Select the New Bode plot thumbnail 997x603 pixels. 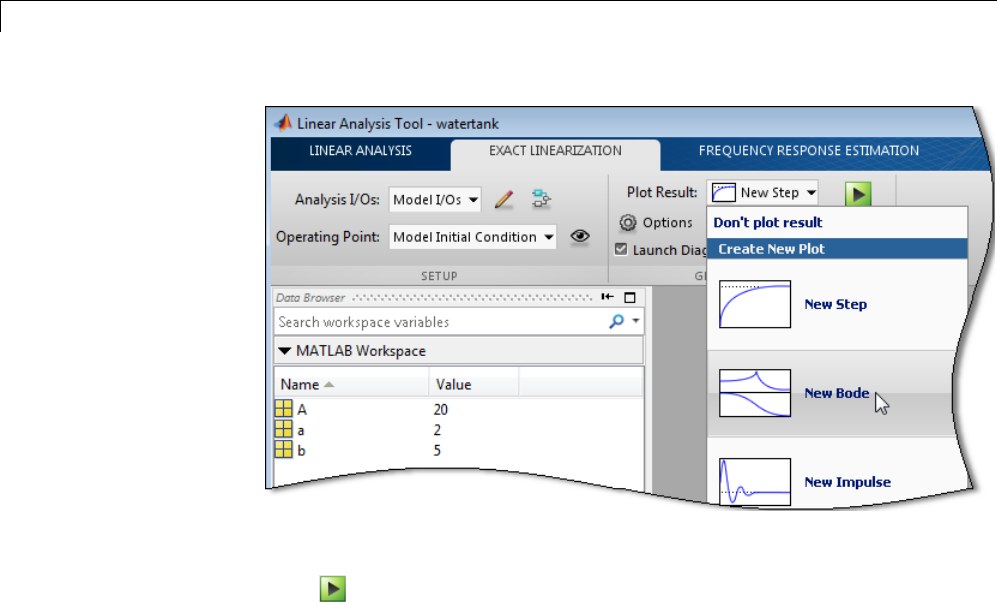click(x=755, y=393)
